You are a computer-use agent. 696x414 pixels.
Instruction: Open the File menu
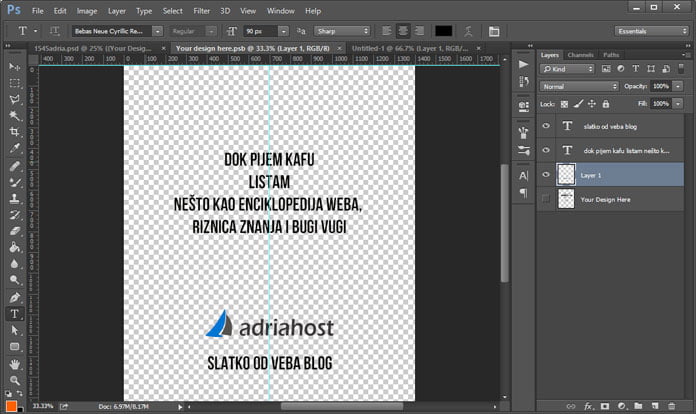pyautogui.click(x=38, y=11)
